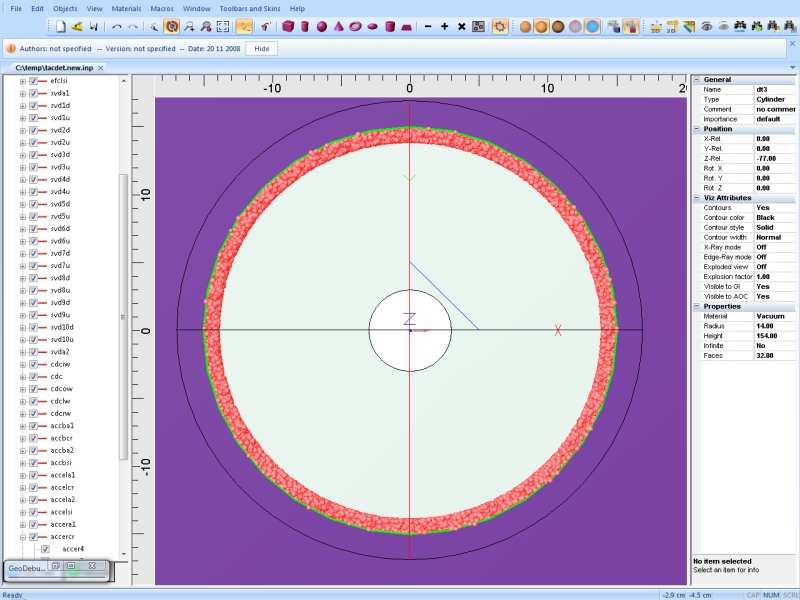Image resolution: width=800 pixels, height=600 pixels.
Task: Open the File menu
Action: pos(16,9)
